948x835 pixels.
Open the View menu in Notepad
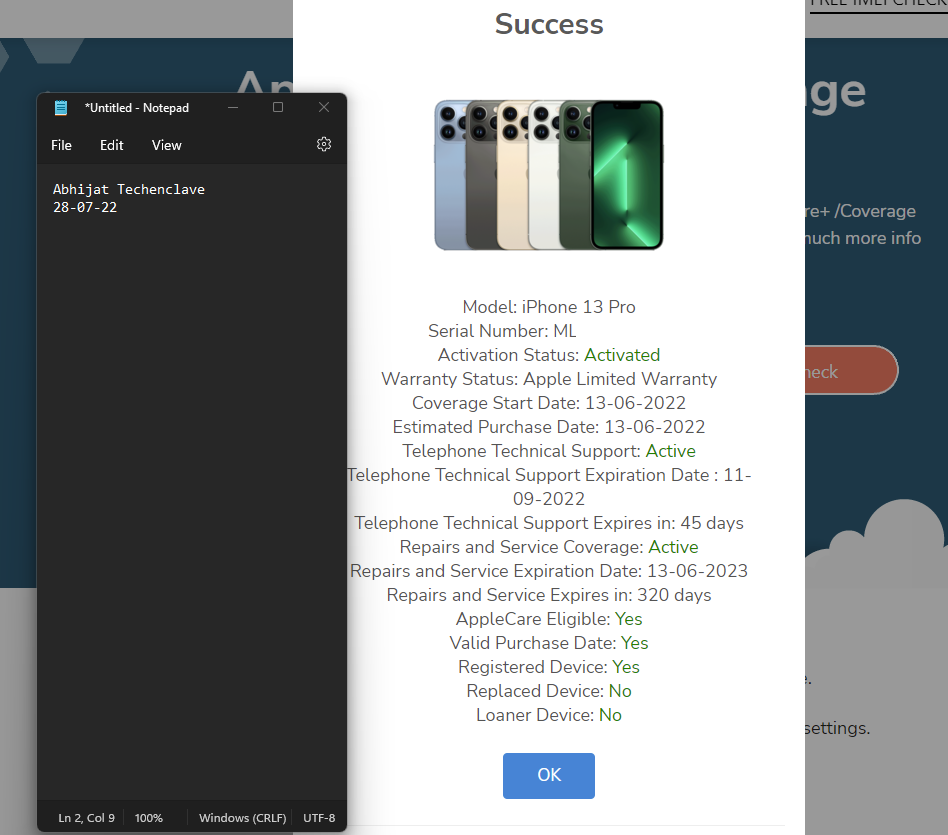click(166, 145)
